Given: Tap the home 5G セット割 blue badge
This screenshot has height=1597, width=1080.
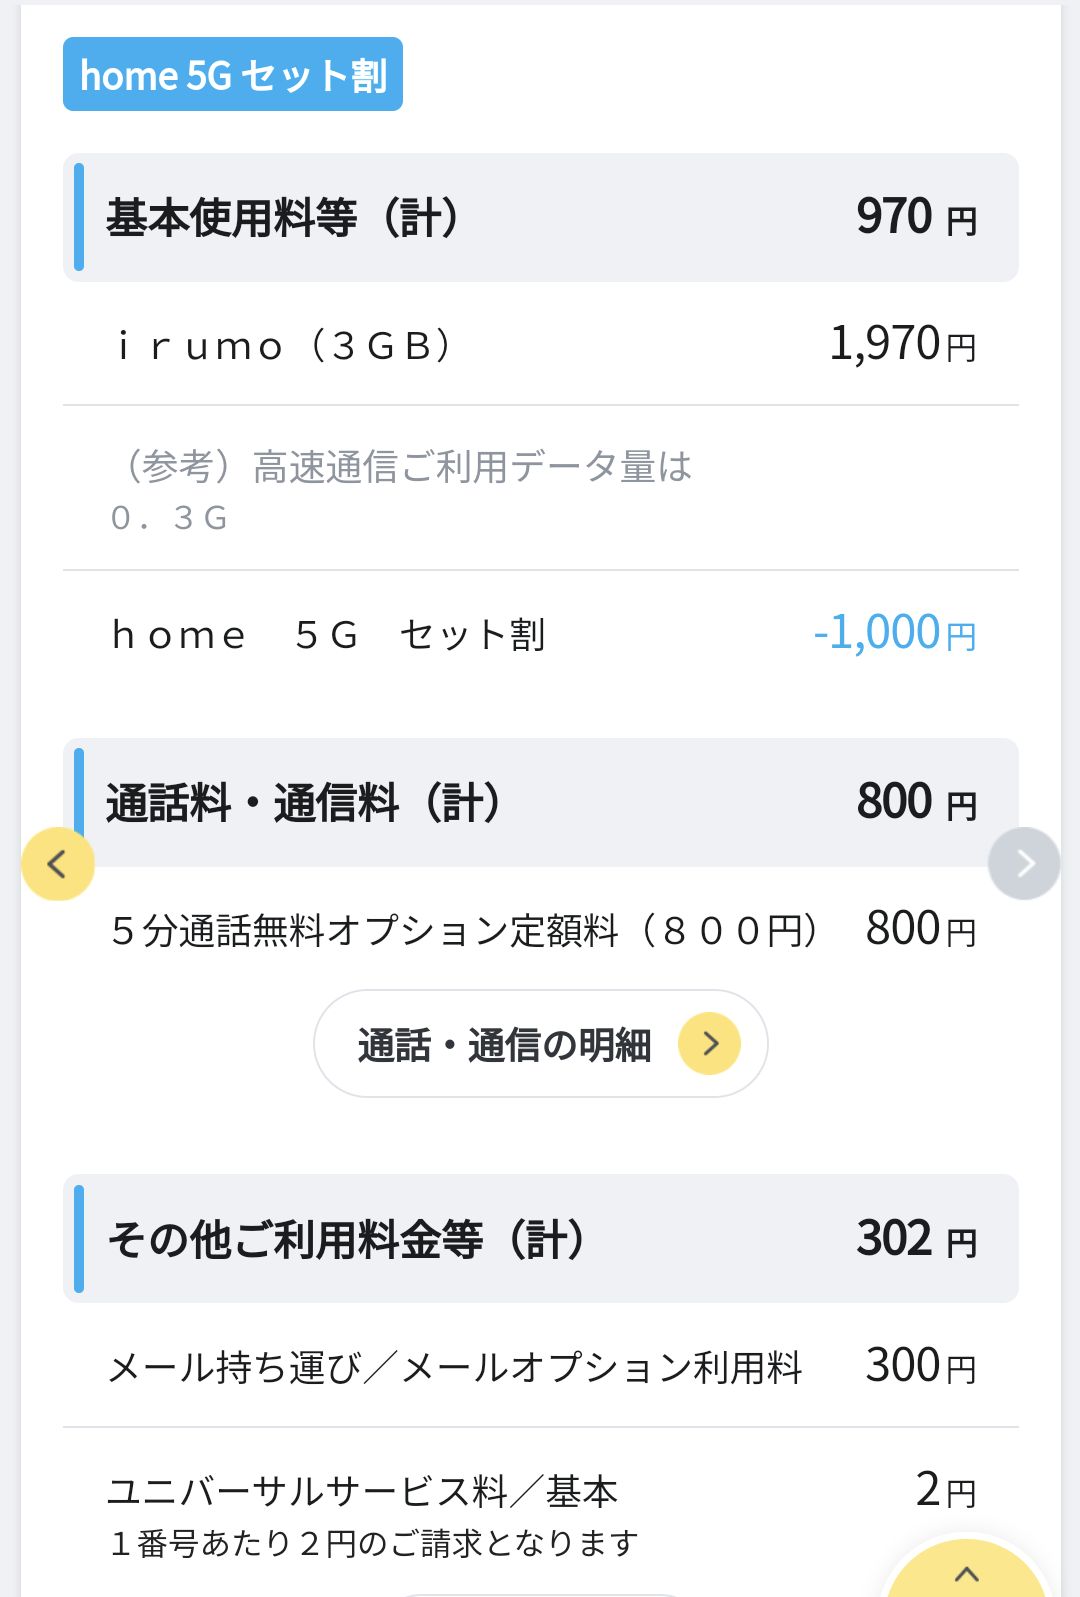Looking at the screenshot, I should (x=233, y=75).
